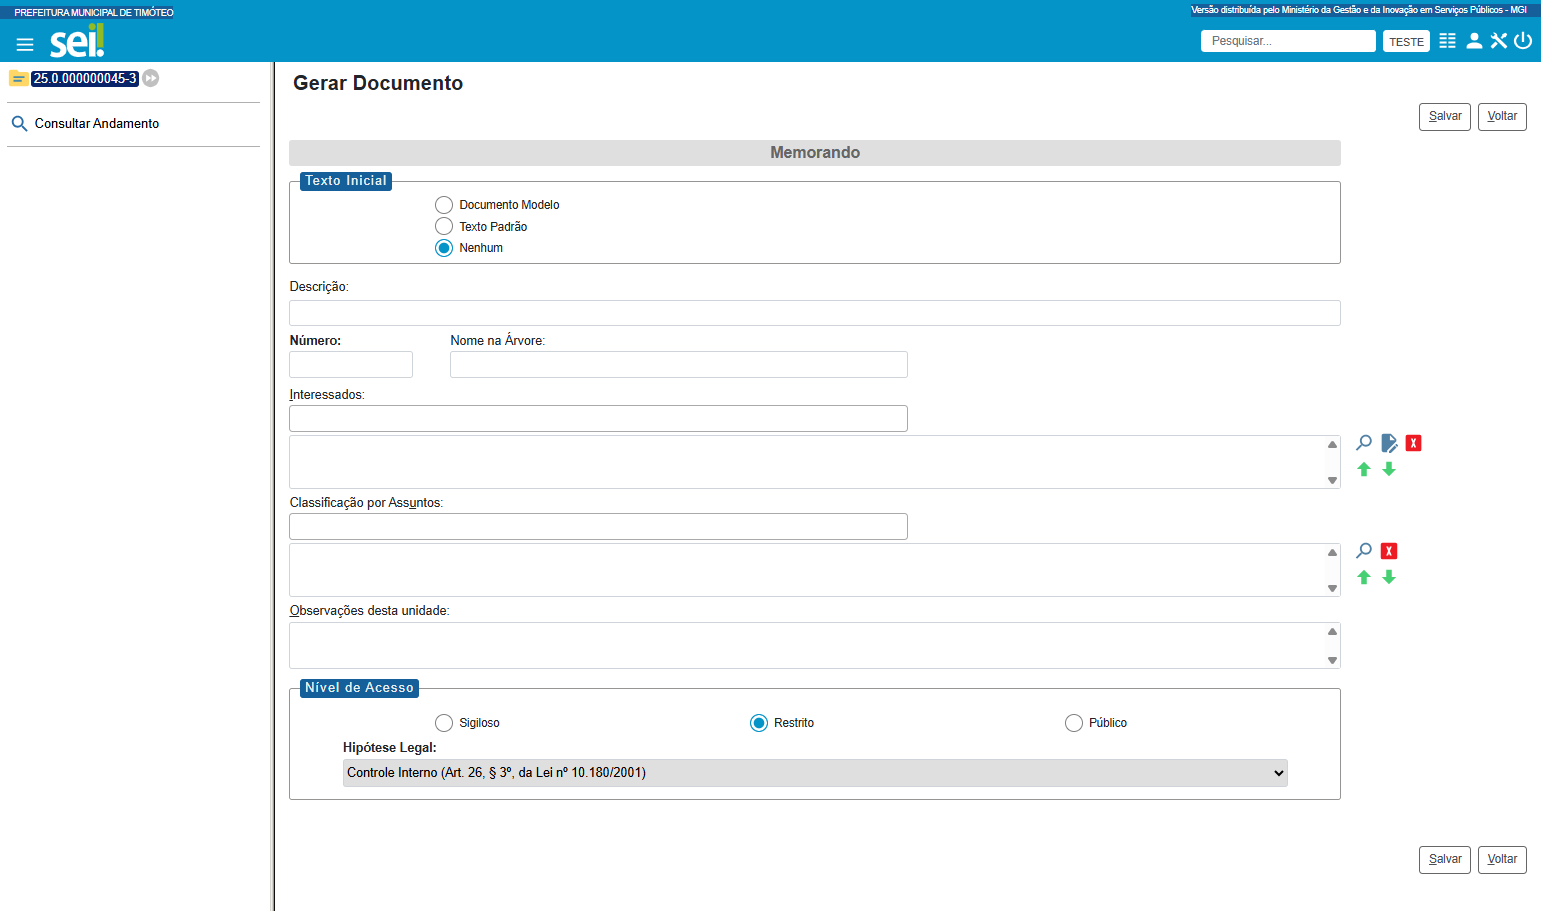Click the top Salvar button
Image resolution: width=1541 pixels, height=911 pixels.
pos(1445,117)
